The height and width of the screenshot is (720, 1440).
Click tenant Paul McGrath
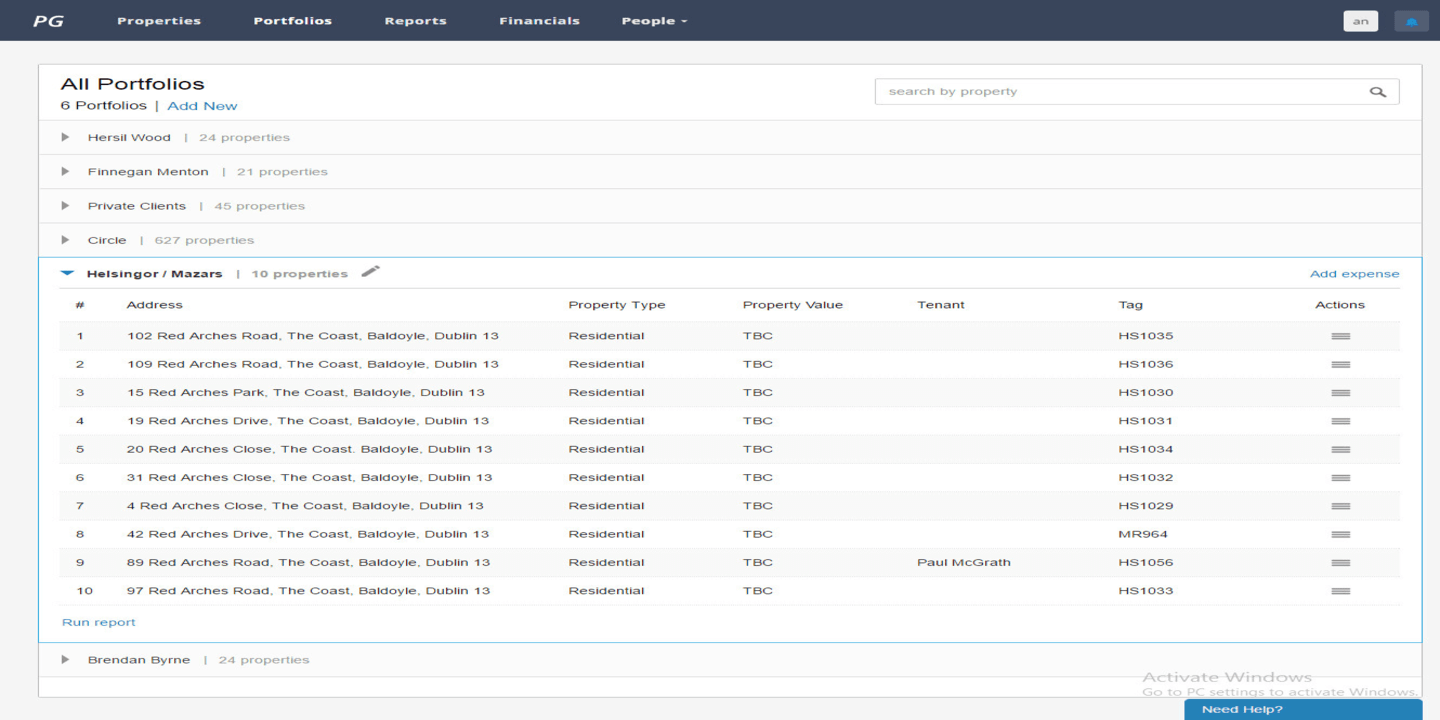(x=964, y=563)
